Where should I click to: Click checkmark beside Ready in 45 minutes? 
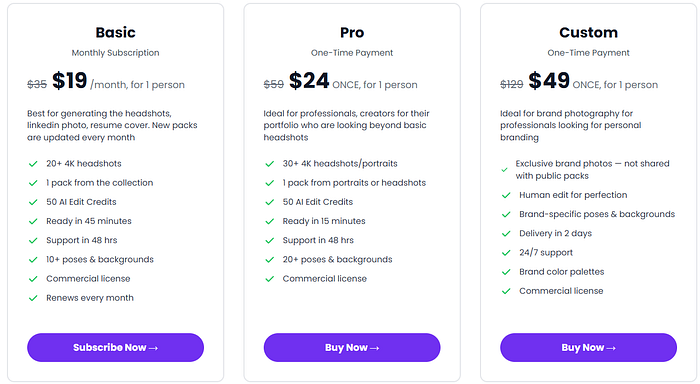[x=33, y=221]
